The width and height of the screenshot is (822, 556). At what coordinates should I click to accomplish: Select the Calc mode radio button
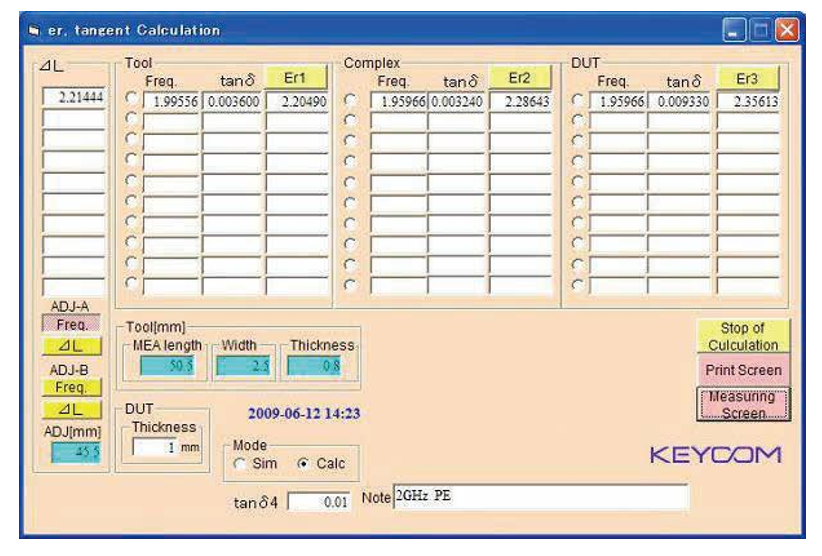[303, 464]
